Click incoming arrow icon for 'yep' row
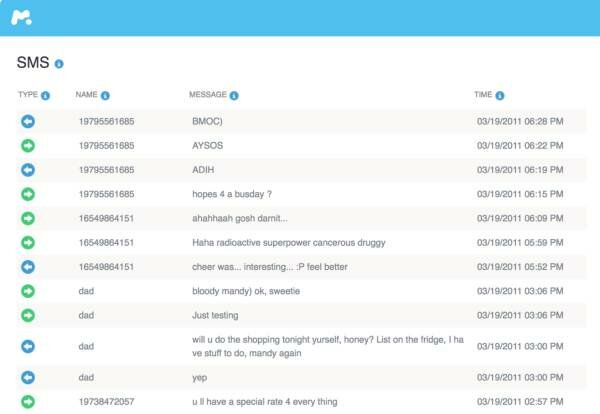Viewport: 600px width, 414px height. coord(28,378)
